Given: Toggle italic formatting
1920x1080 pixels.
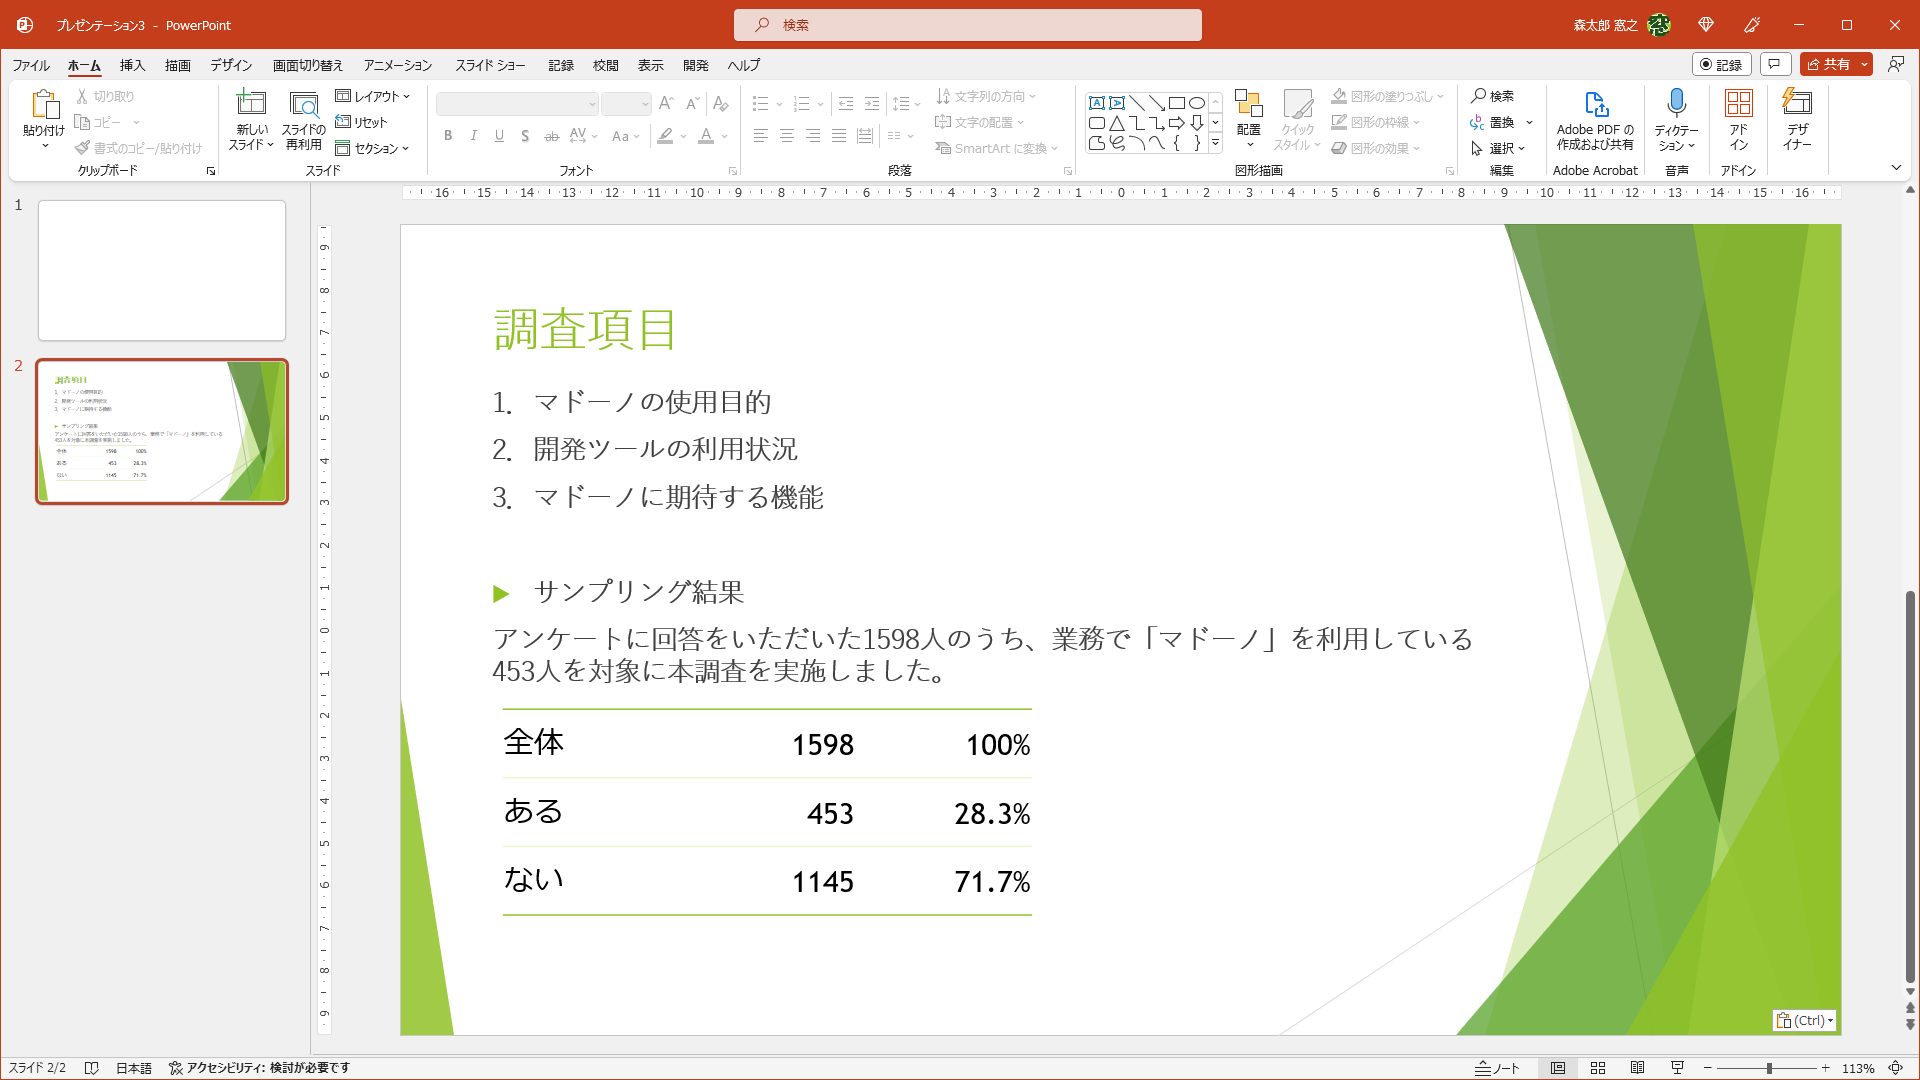Looking at the screenshot, I should tap(473, 136).
